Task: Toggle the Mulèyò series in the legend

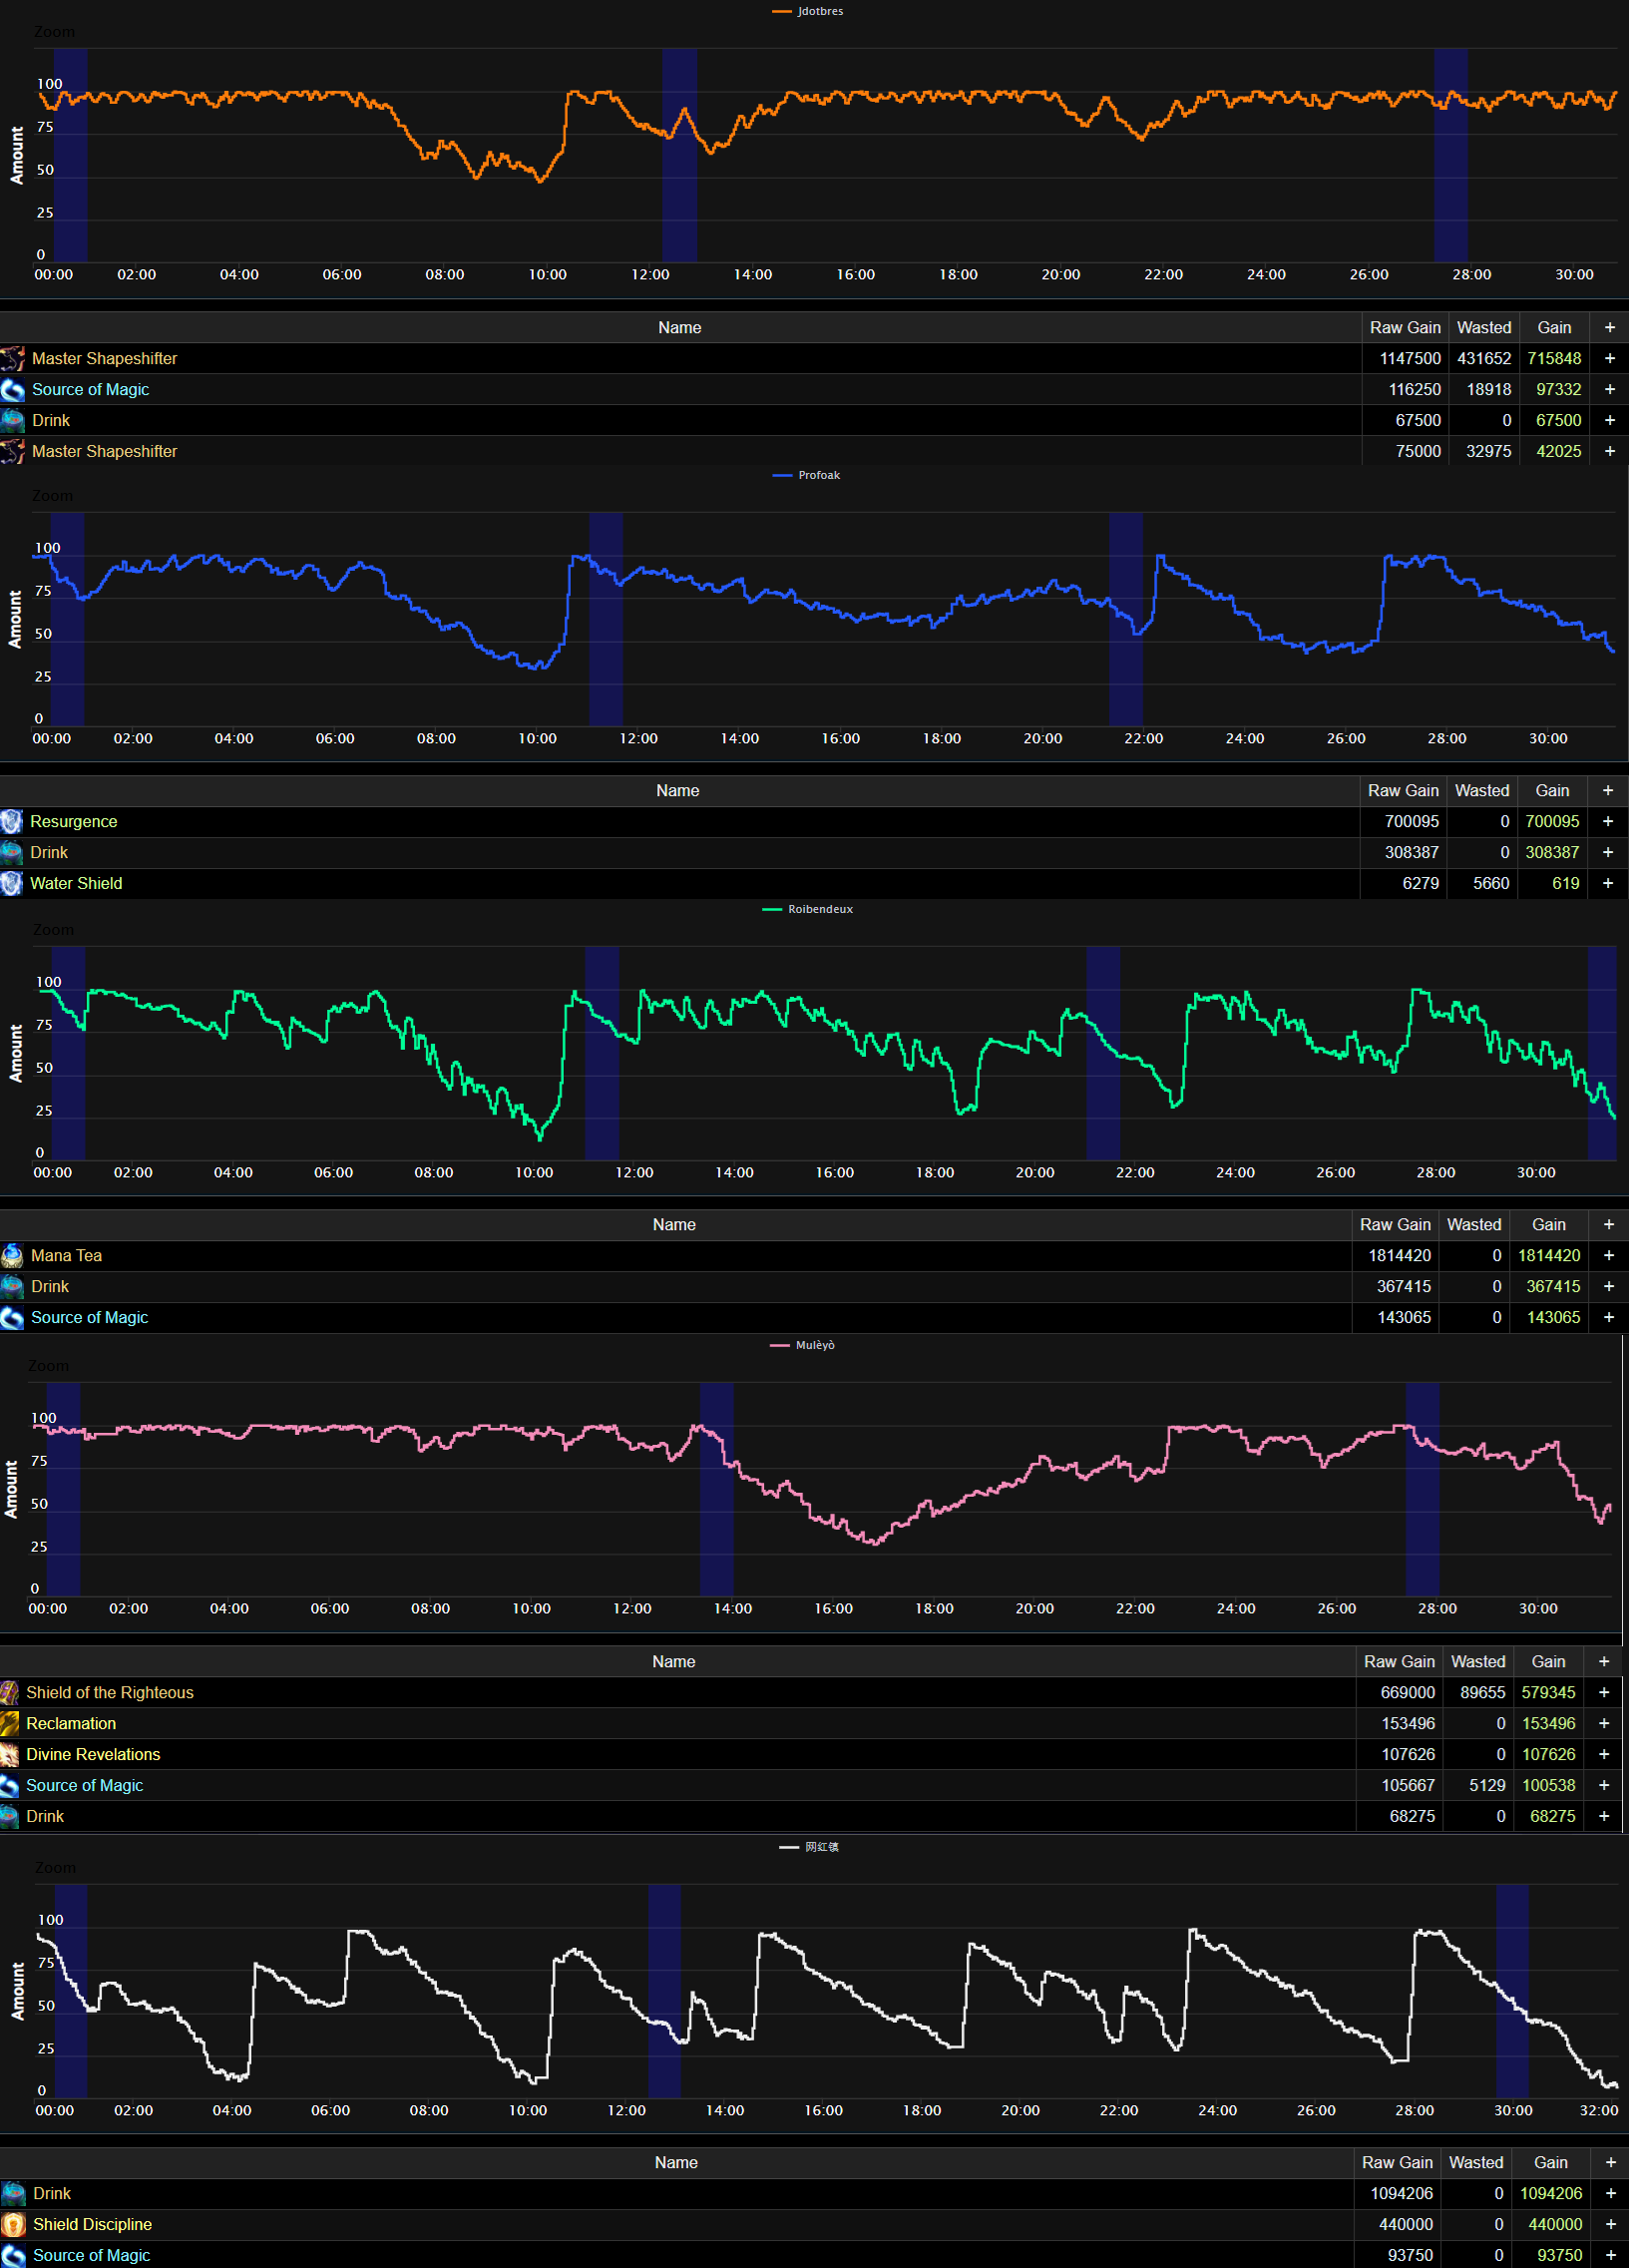Action: tap(803, 1345)
